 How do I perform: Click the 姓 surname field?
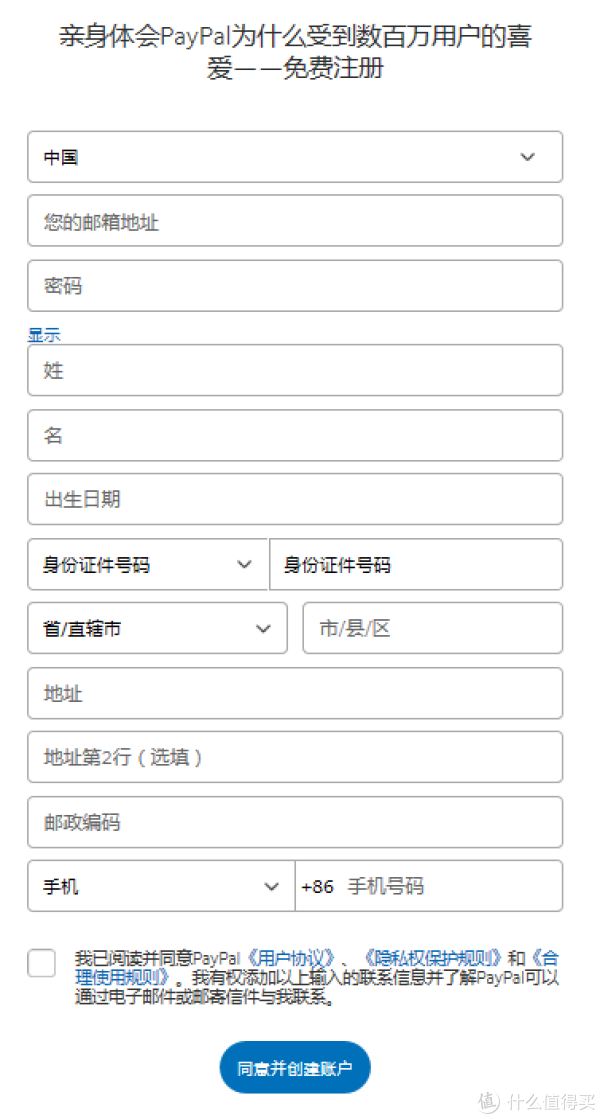(x=295, y=371)
